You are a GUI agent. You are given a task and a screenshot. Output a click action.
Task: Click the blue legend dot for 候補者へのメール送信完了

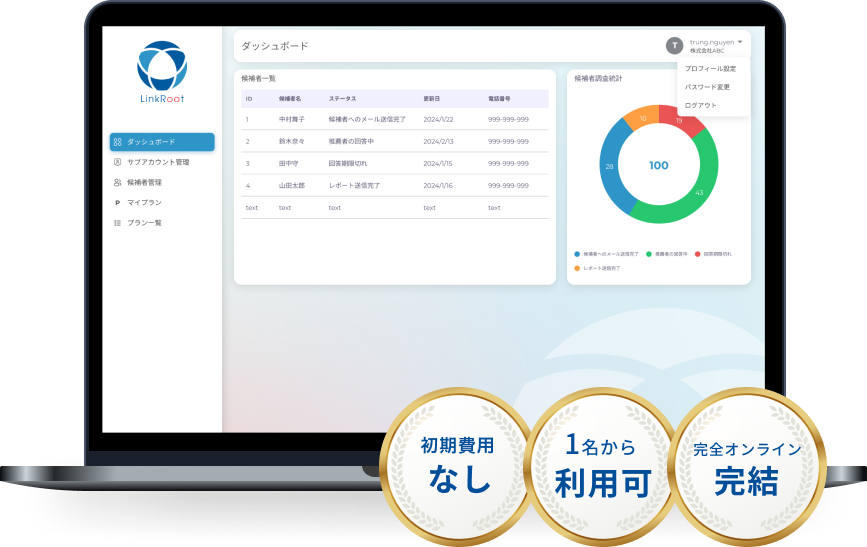pos(577,254)
